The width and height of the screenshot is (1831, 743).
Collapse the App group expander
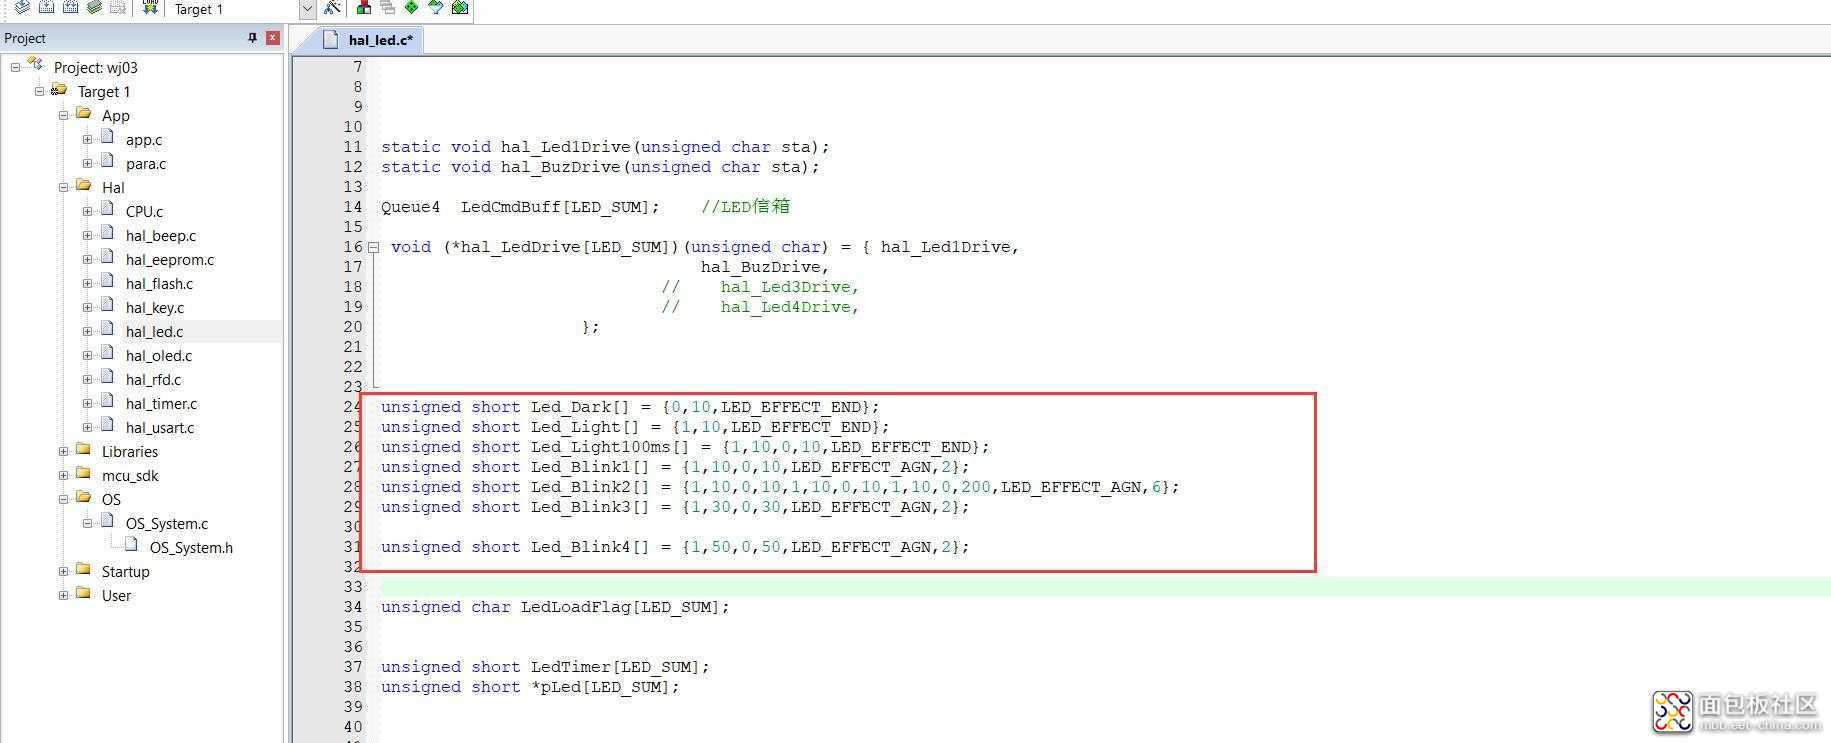click(63, 115)
